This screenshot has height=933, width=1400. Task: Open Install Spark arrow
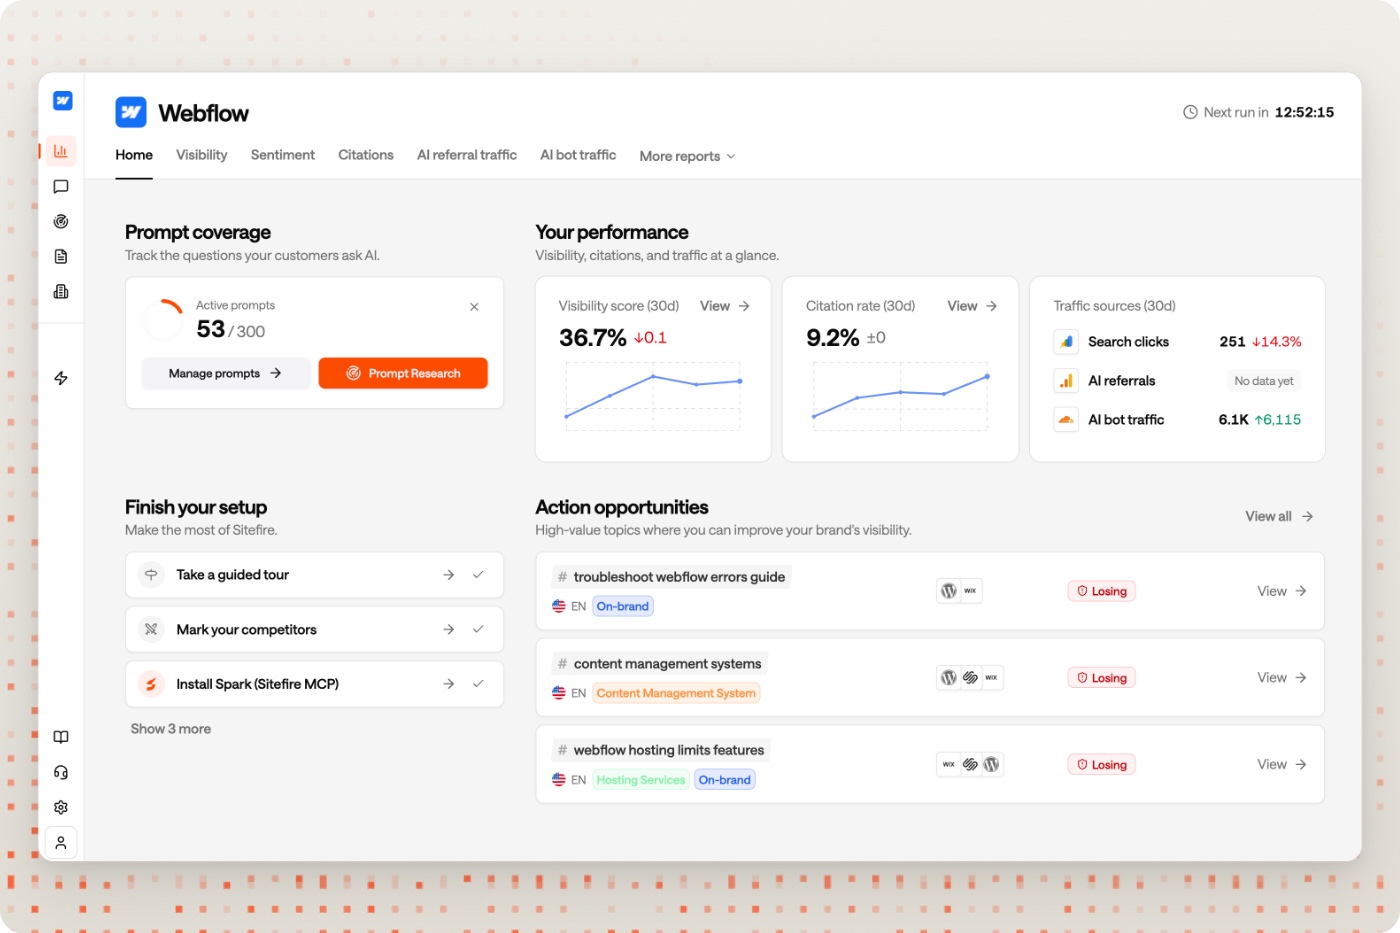449,684
